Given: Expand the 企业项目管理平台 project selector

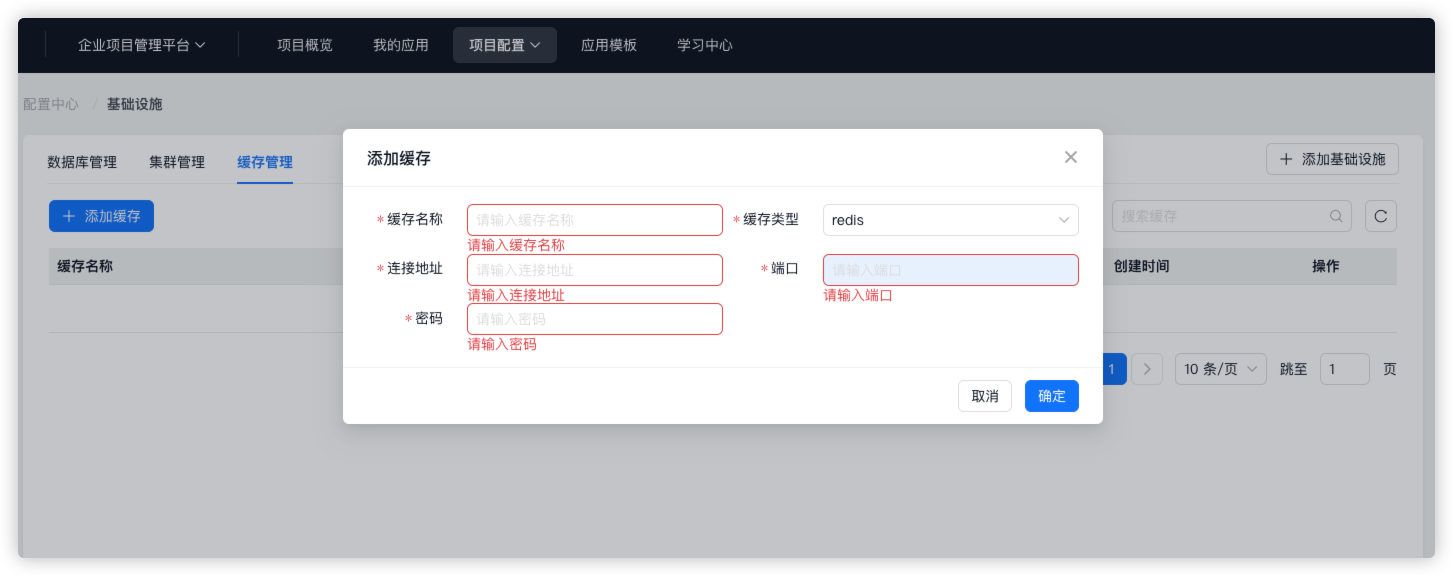Looking at the screenshot, I should tap(141, 45).
